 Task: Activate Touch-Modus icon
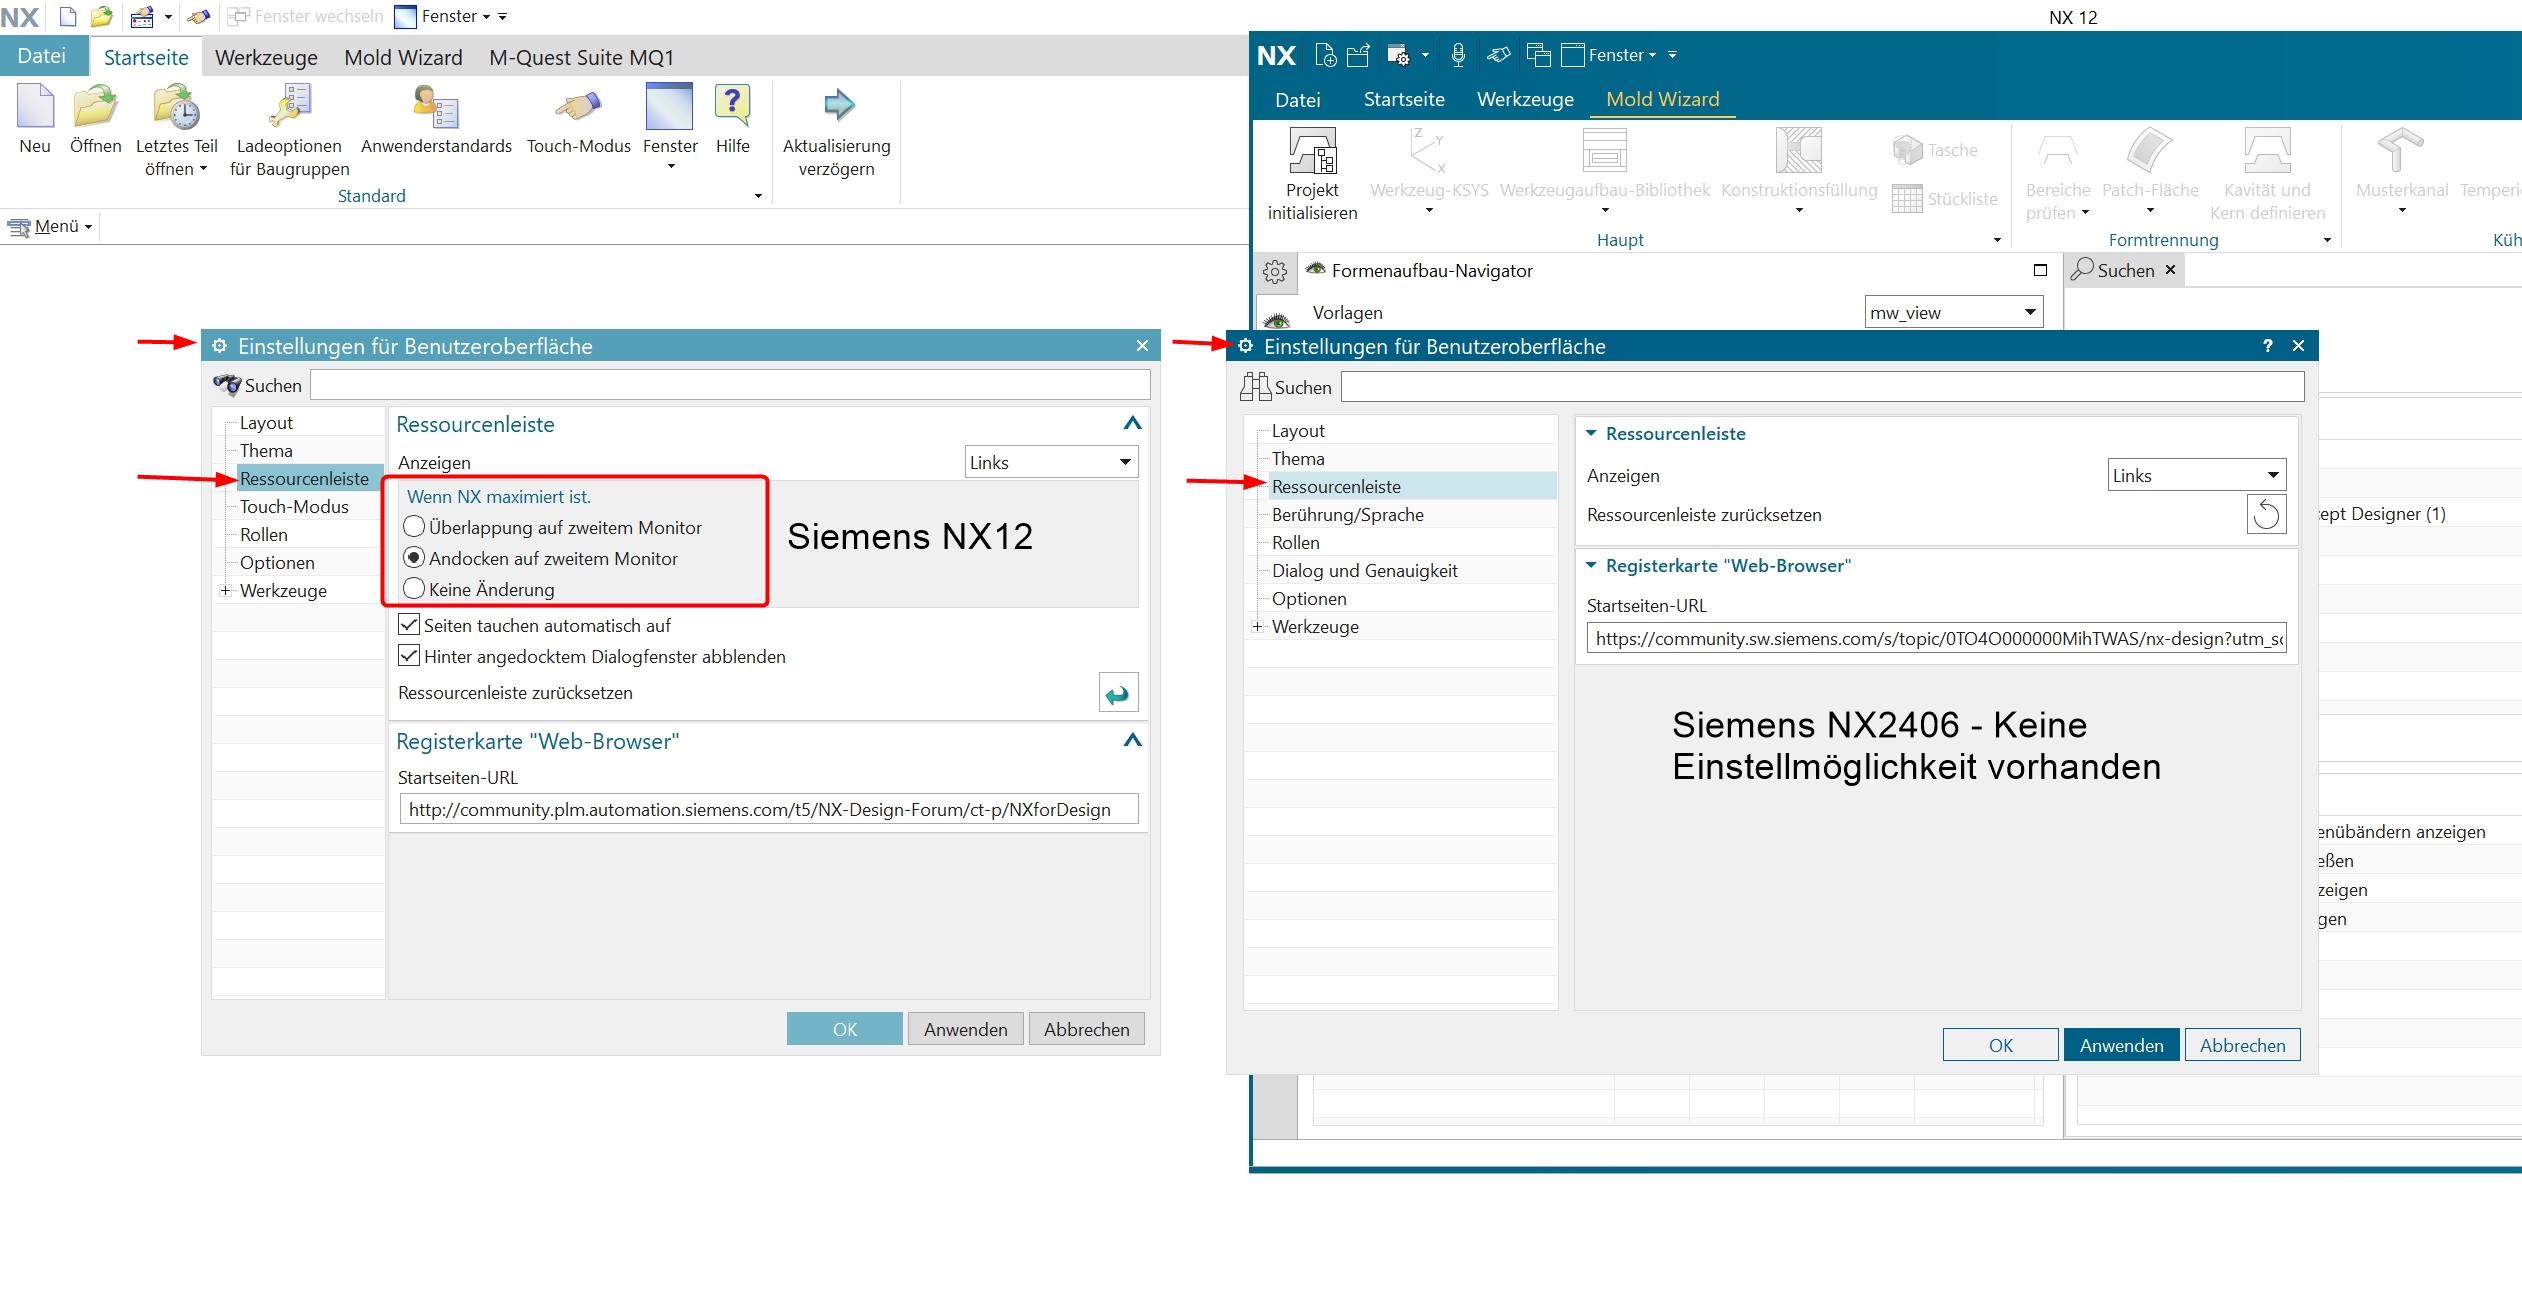click(x=578, y=106)
